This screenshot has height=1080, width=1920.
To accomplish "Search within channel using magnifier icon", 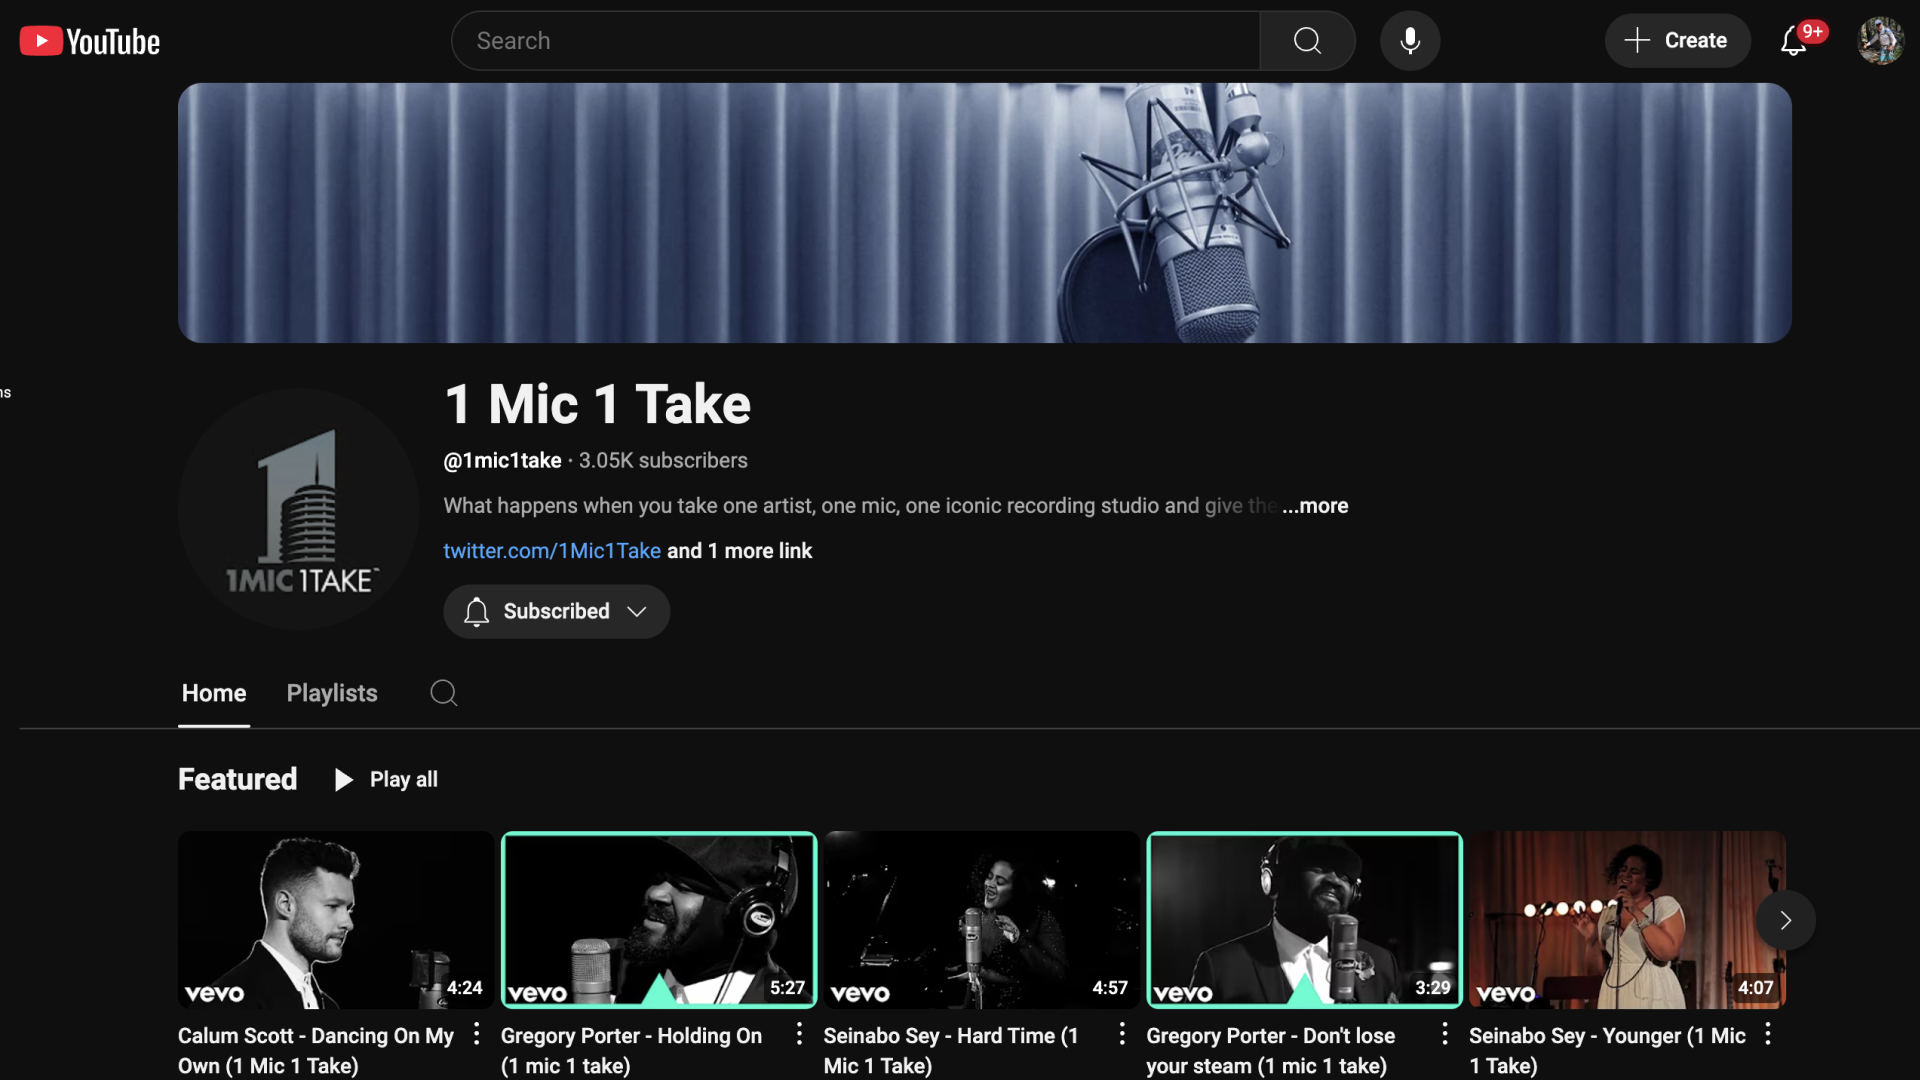I will 444,693.
